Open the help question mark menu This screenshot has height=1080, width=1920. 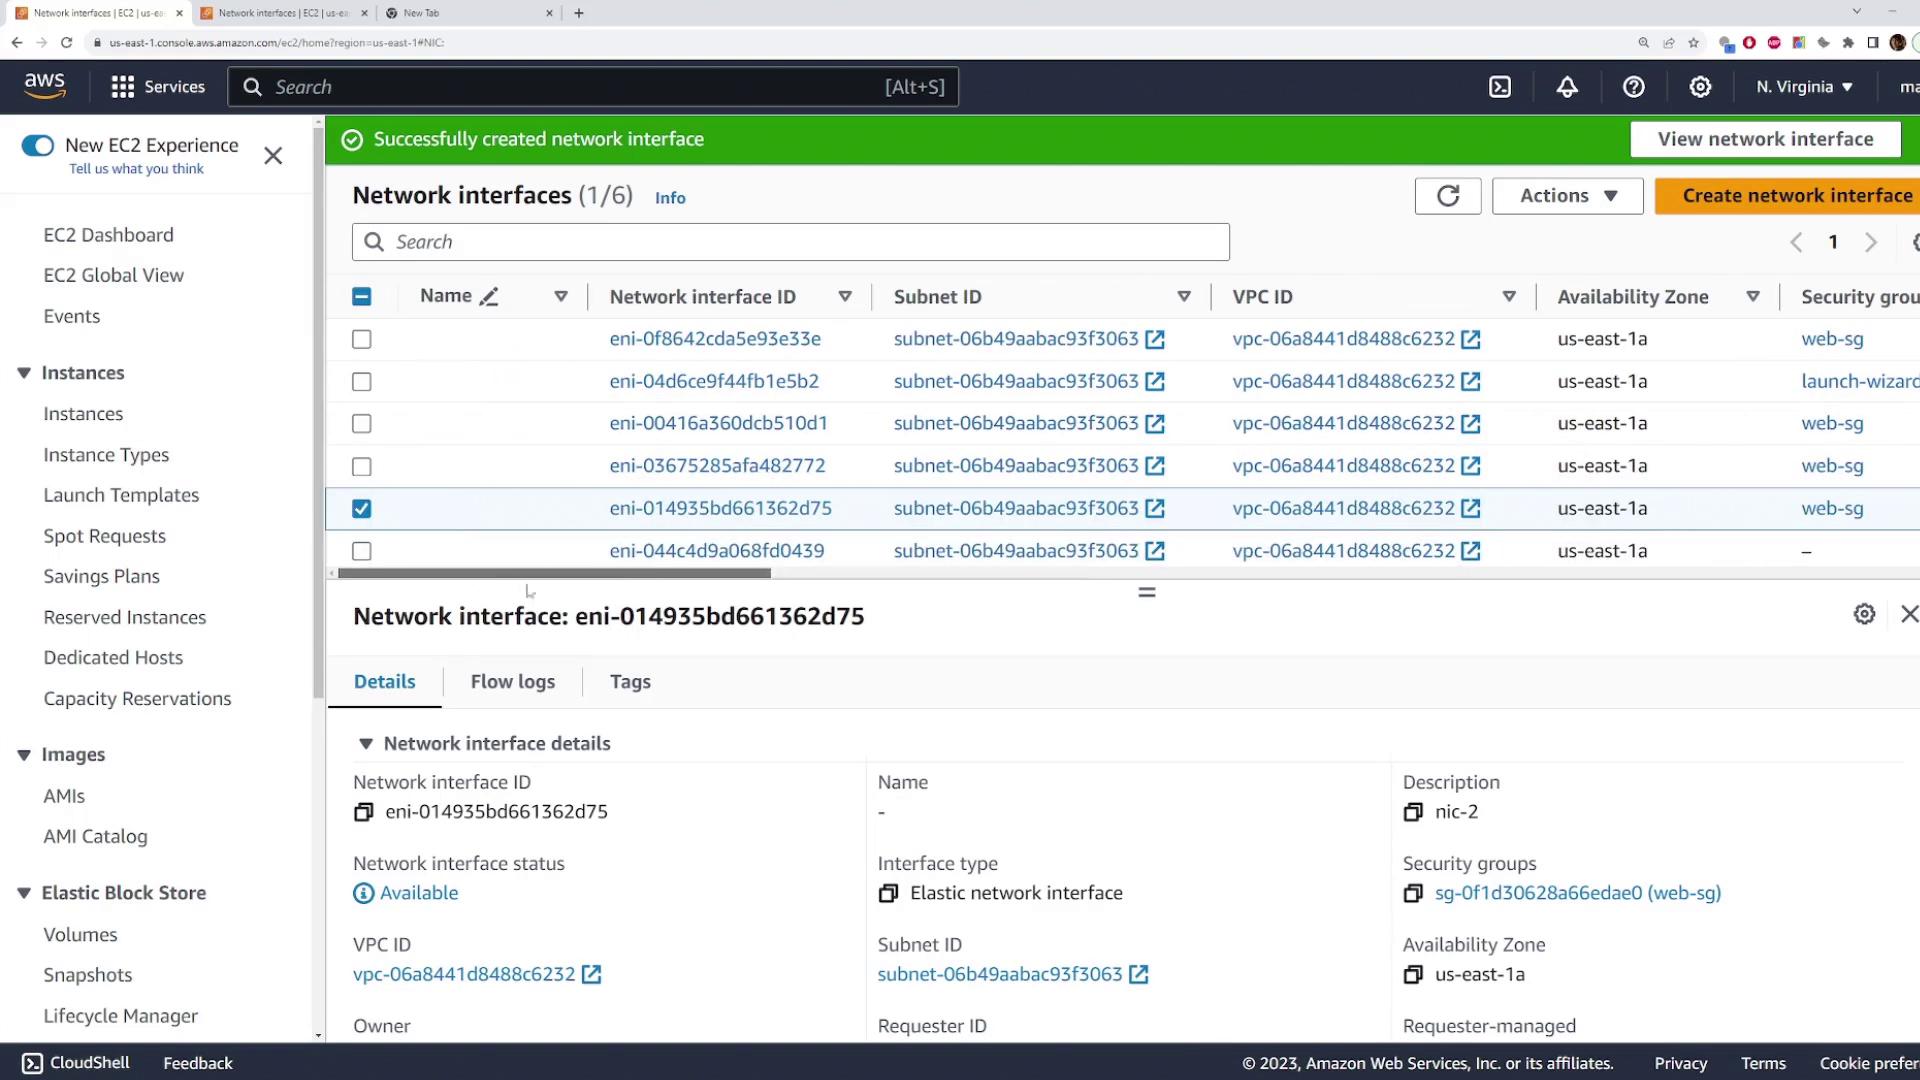point(1633,87)
